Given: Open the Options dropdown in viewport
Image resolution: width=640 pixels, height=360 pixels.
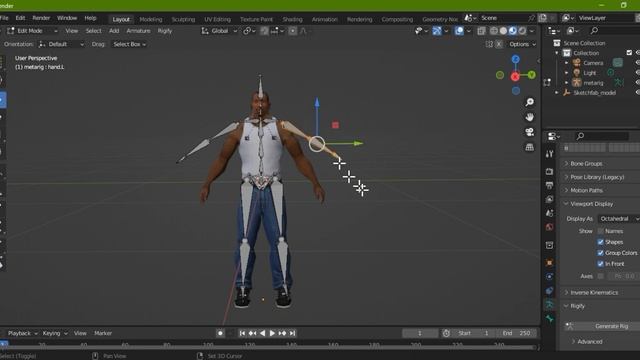Looking at the screenshot, I should point(522,44).
